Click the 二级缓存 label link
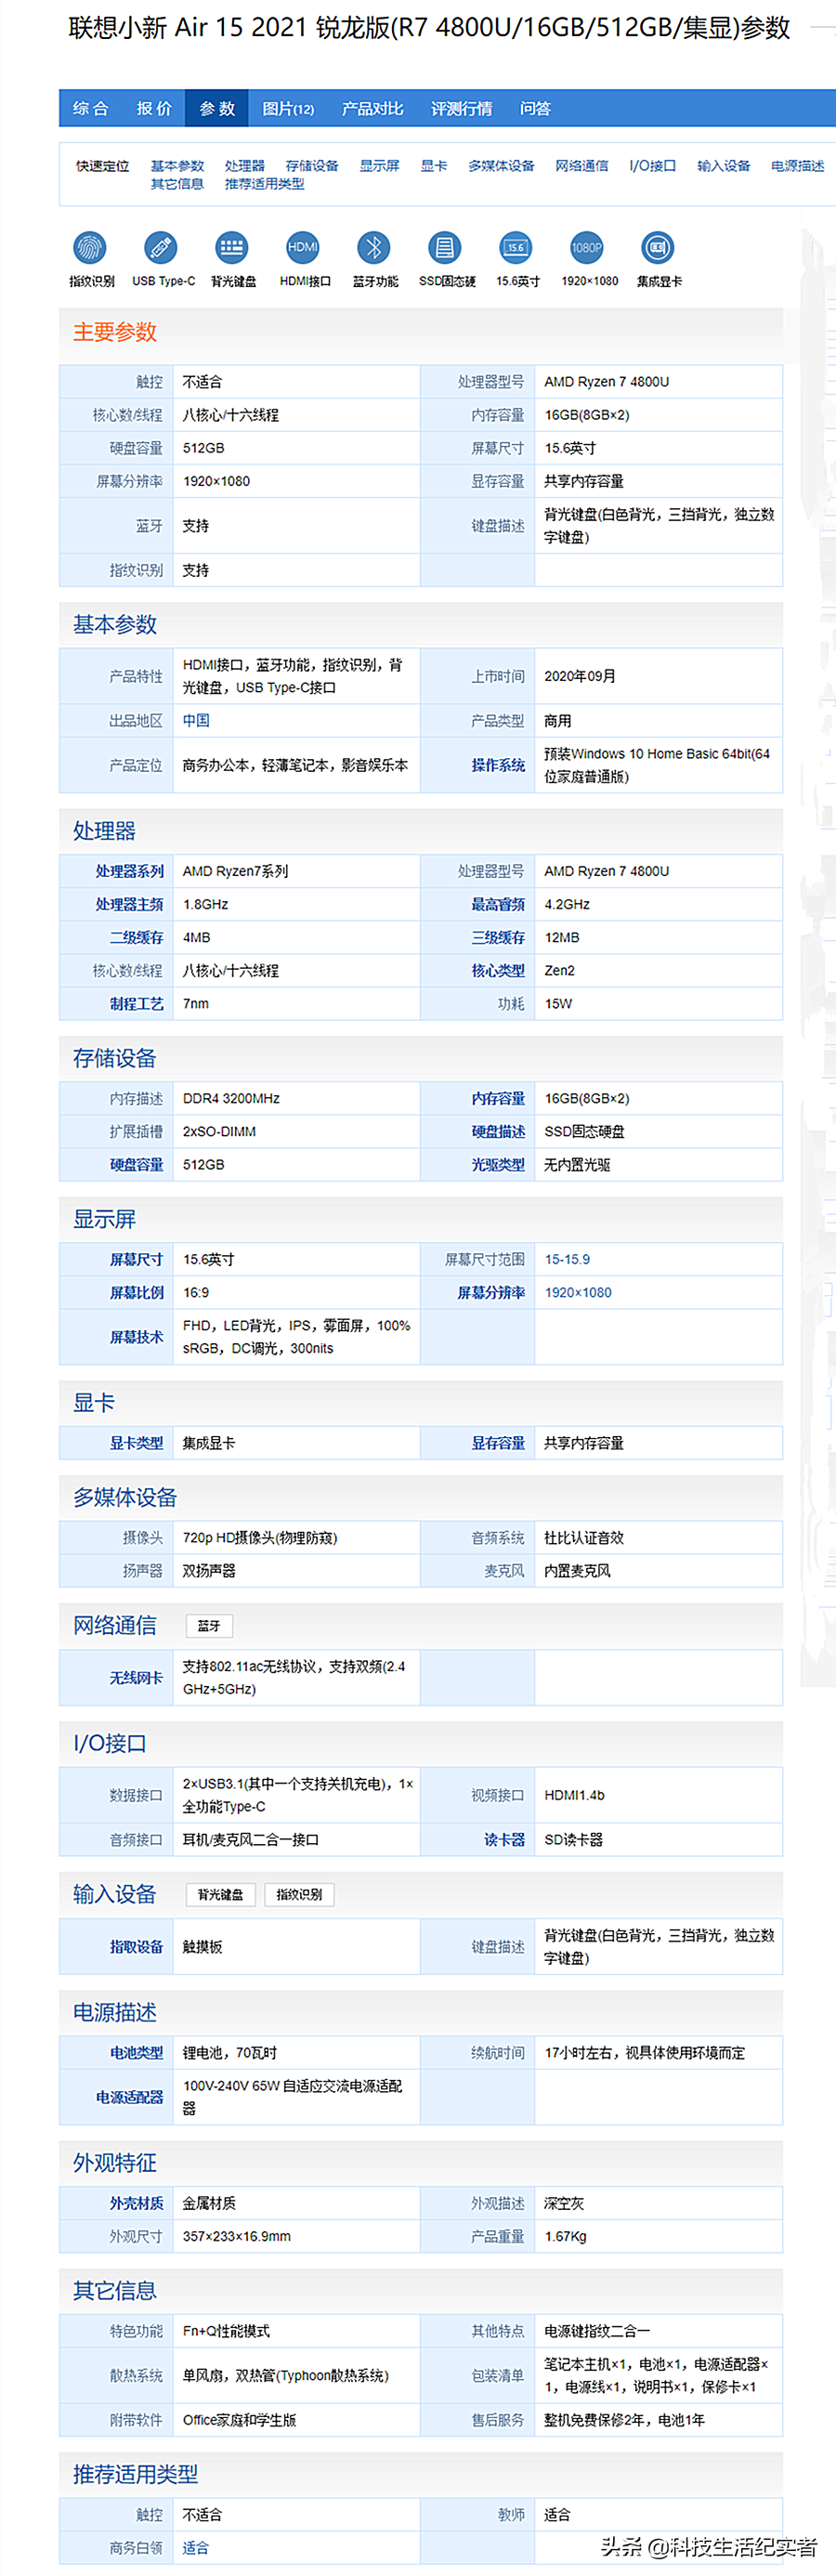The width and height of the screenshot is (836, 2576). pos(136,937)
